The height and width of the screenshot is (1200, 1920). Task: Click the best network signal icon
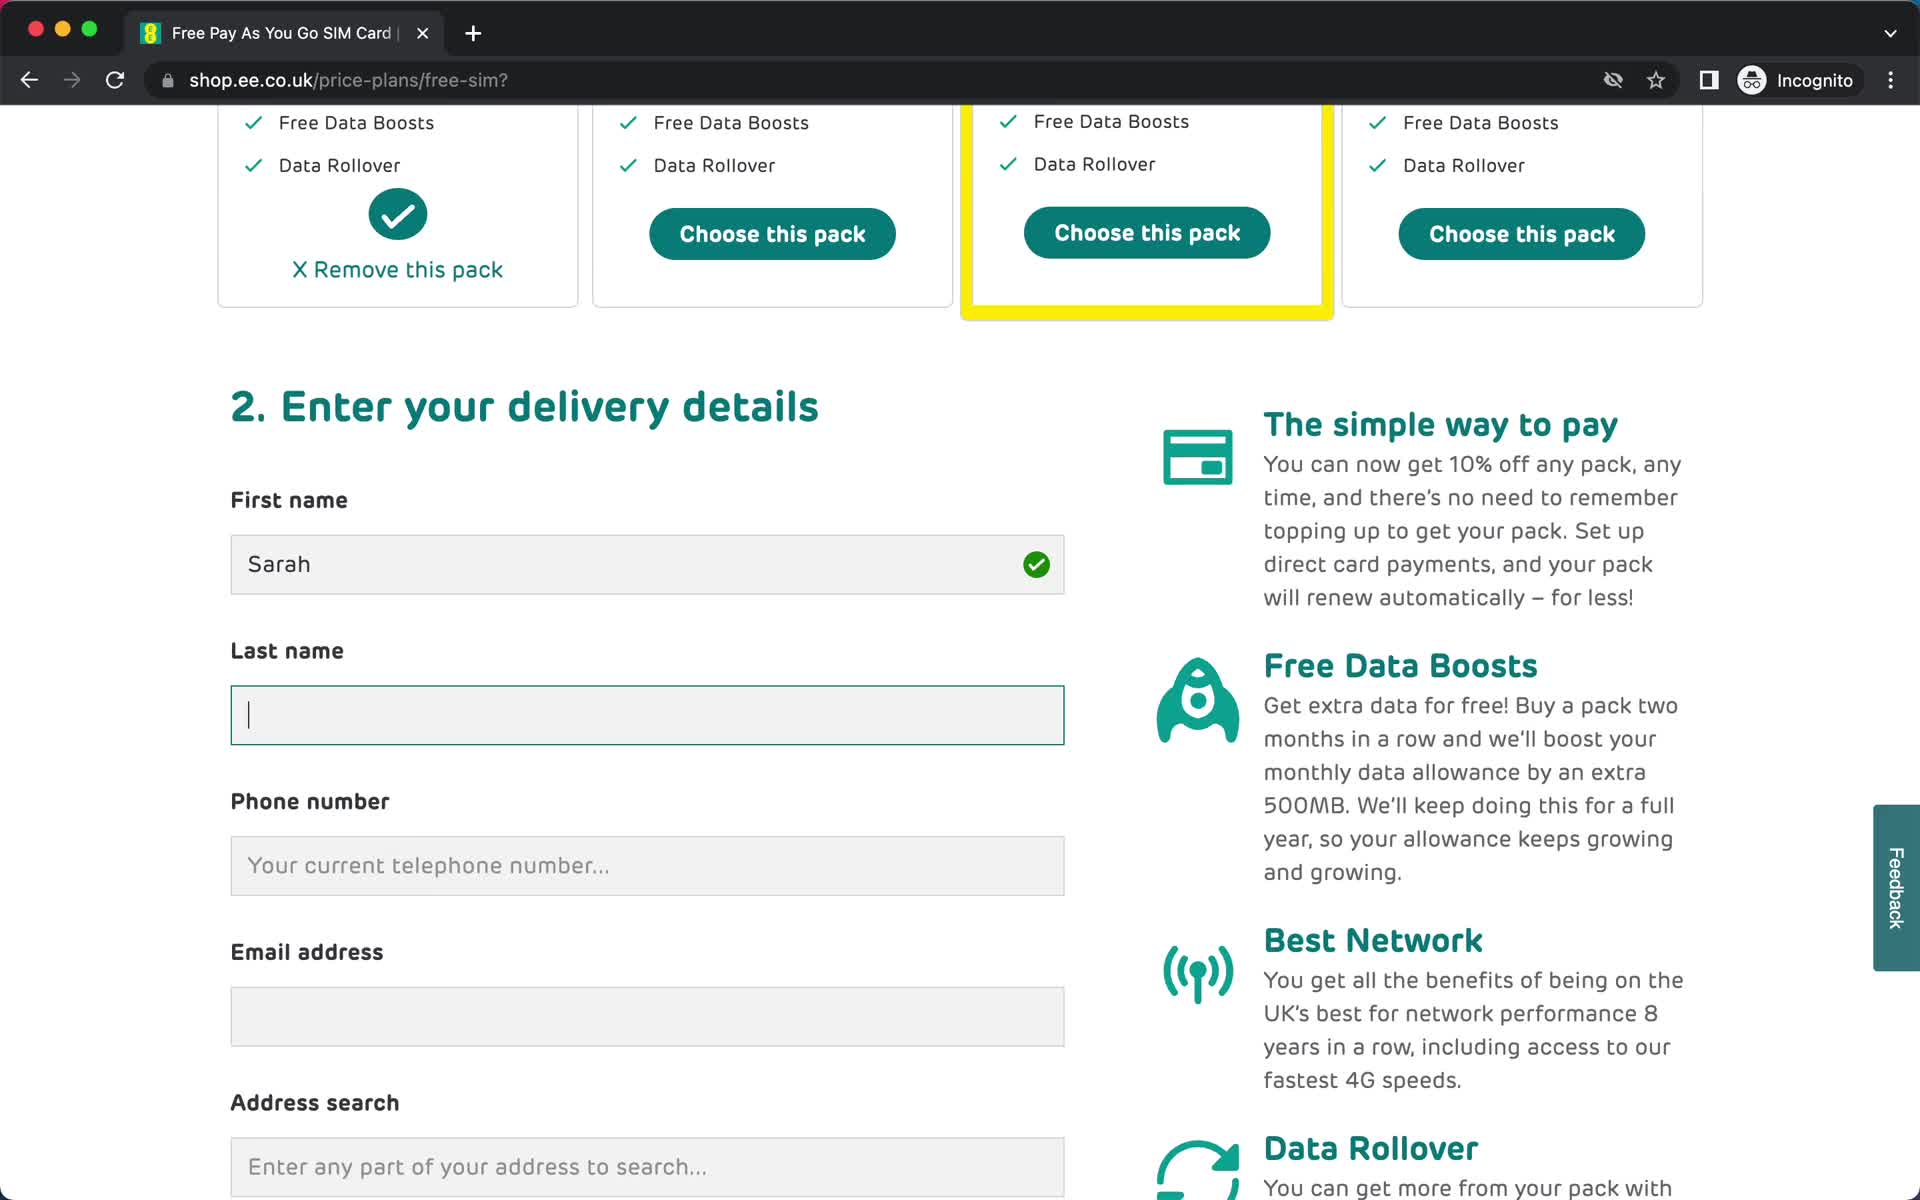1197,972
